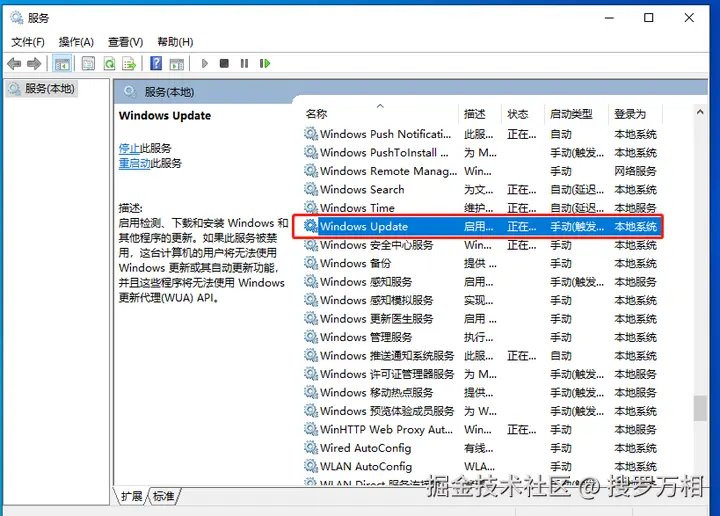Select Windows 管理服务 row

tap(482, 337)
